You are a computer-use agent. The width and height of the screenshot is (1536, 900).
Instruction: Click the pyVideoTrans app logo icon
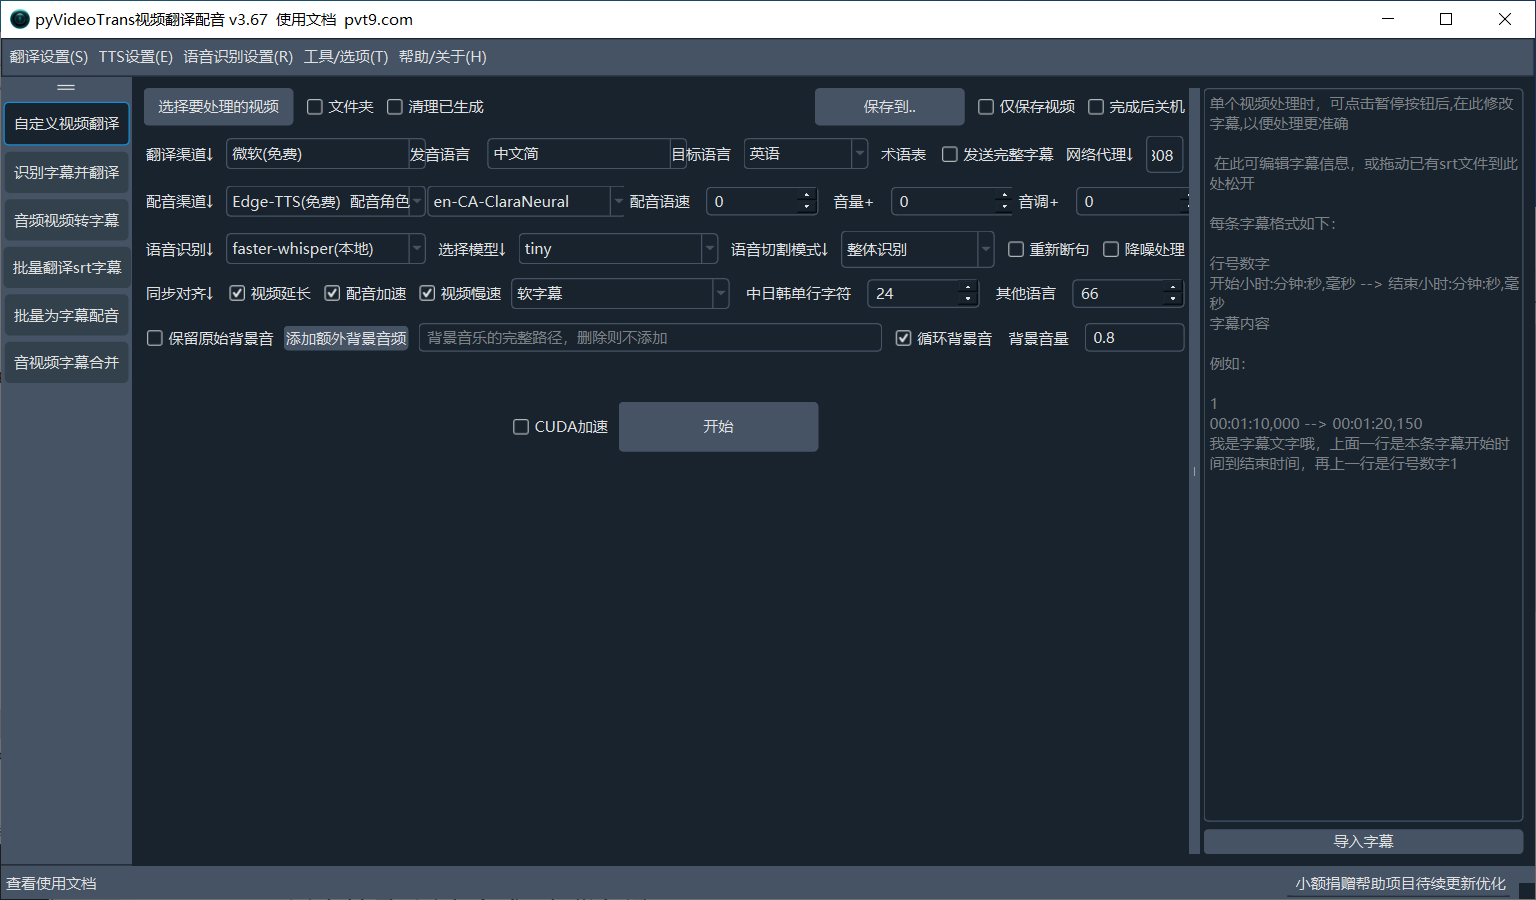(19, 18)
